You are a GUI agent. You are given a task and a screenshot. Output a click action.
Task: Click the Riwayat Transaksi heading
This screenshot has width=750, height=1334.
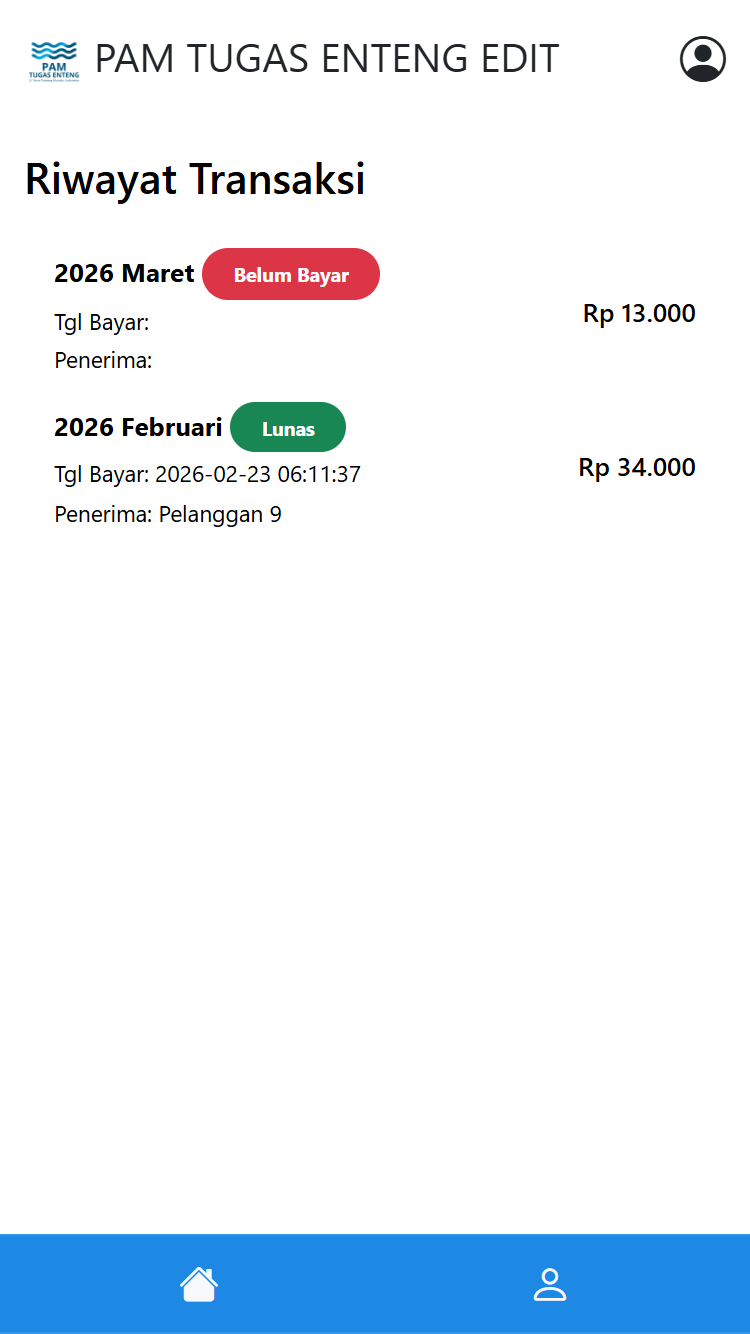click(x=195, y=180)
